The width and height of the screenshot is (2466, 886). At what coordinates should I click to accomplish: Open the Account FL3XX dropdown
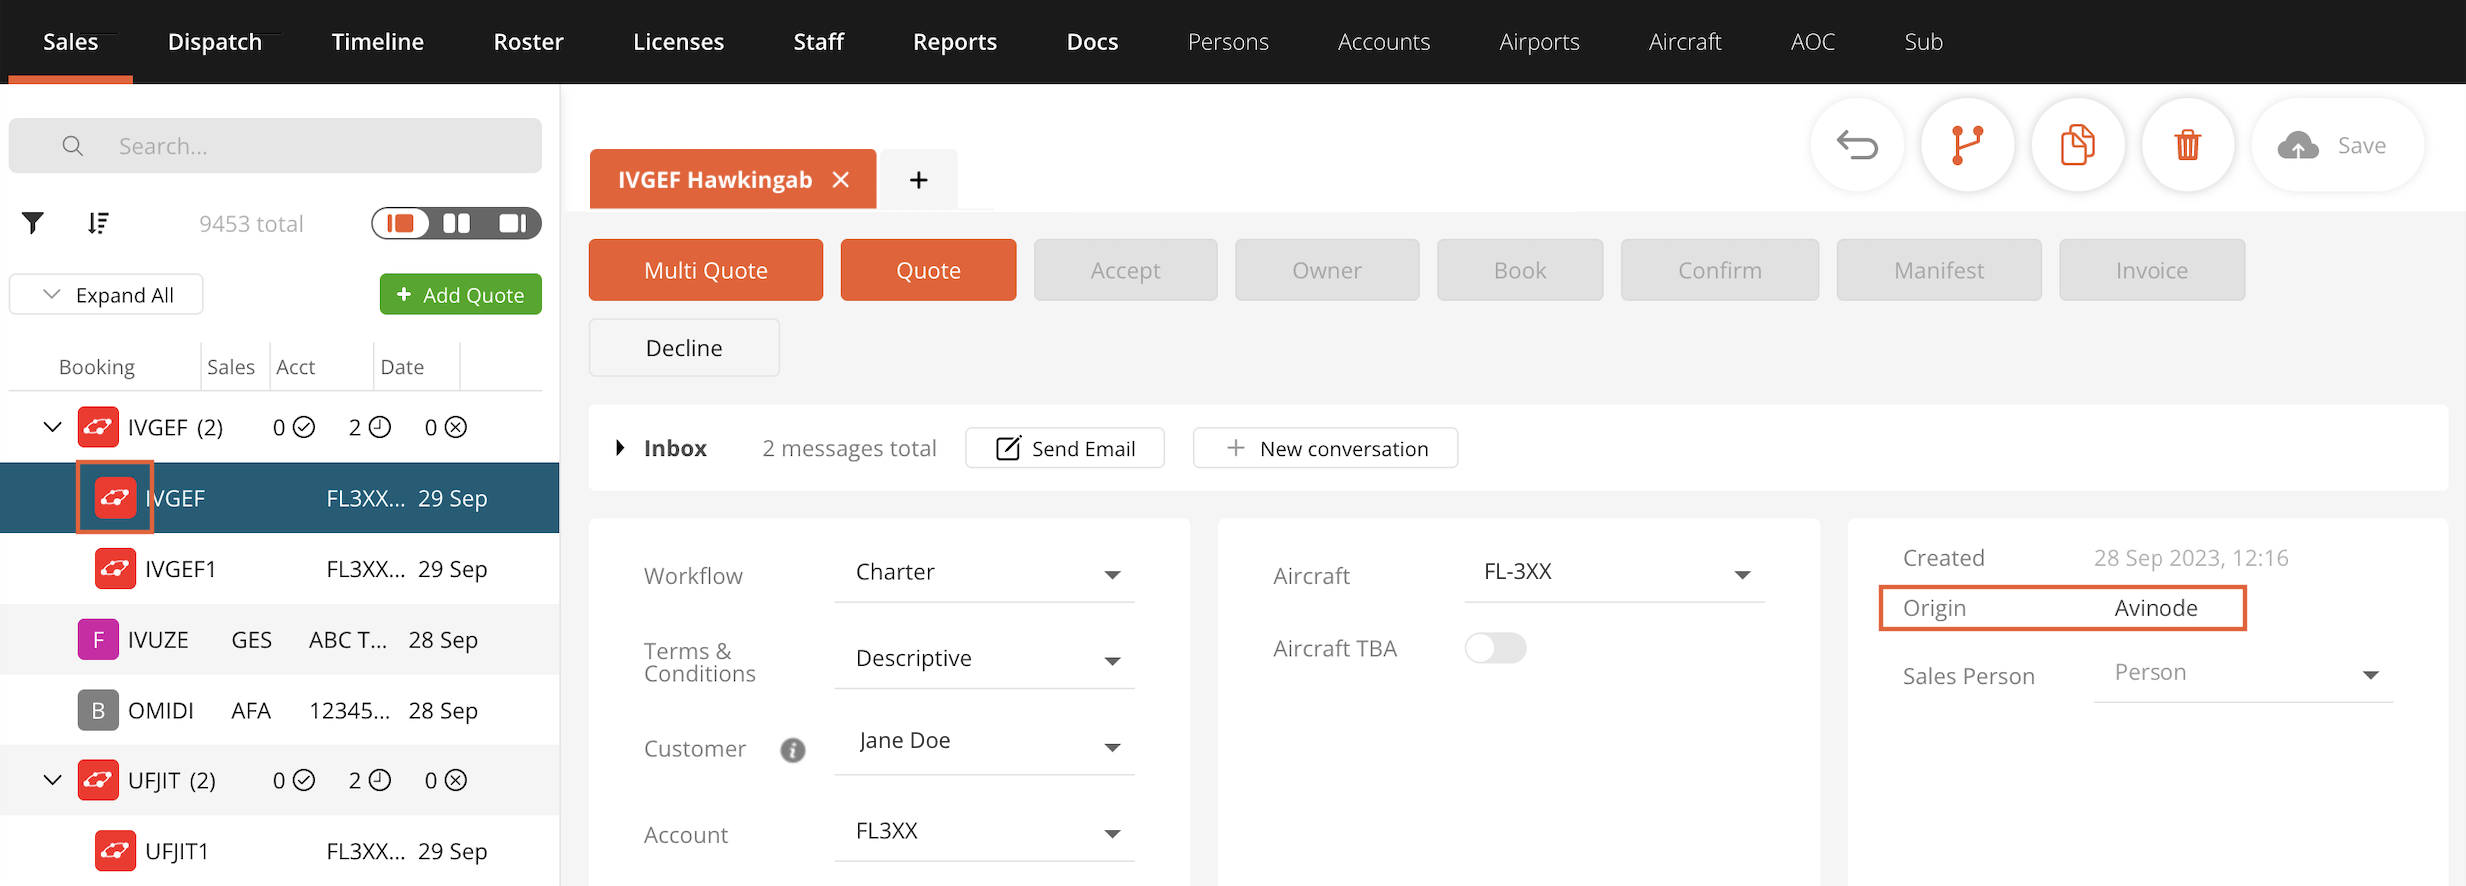(984, 832)
